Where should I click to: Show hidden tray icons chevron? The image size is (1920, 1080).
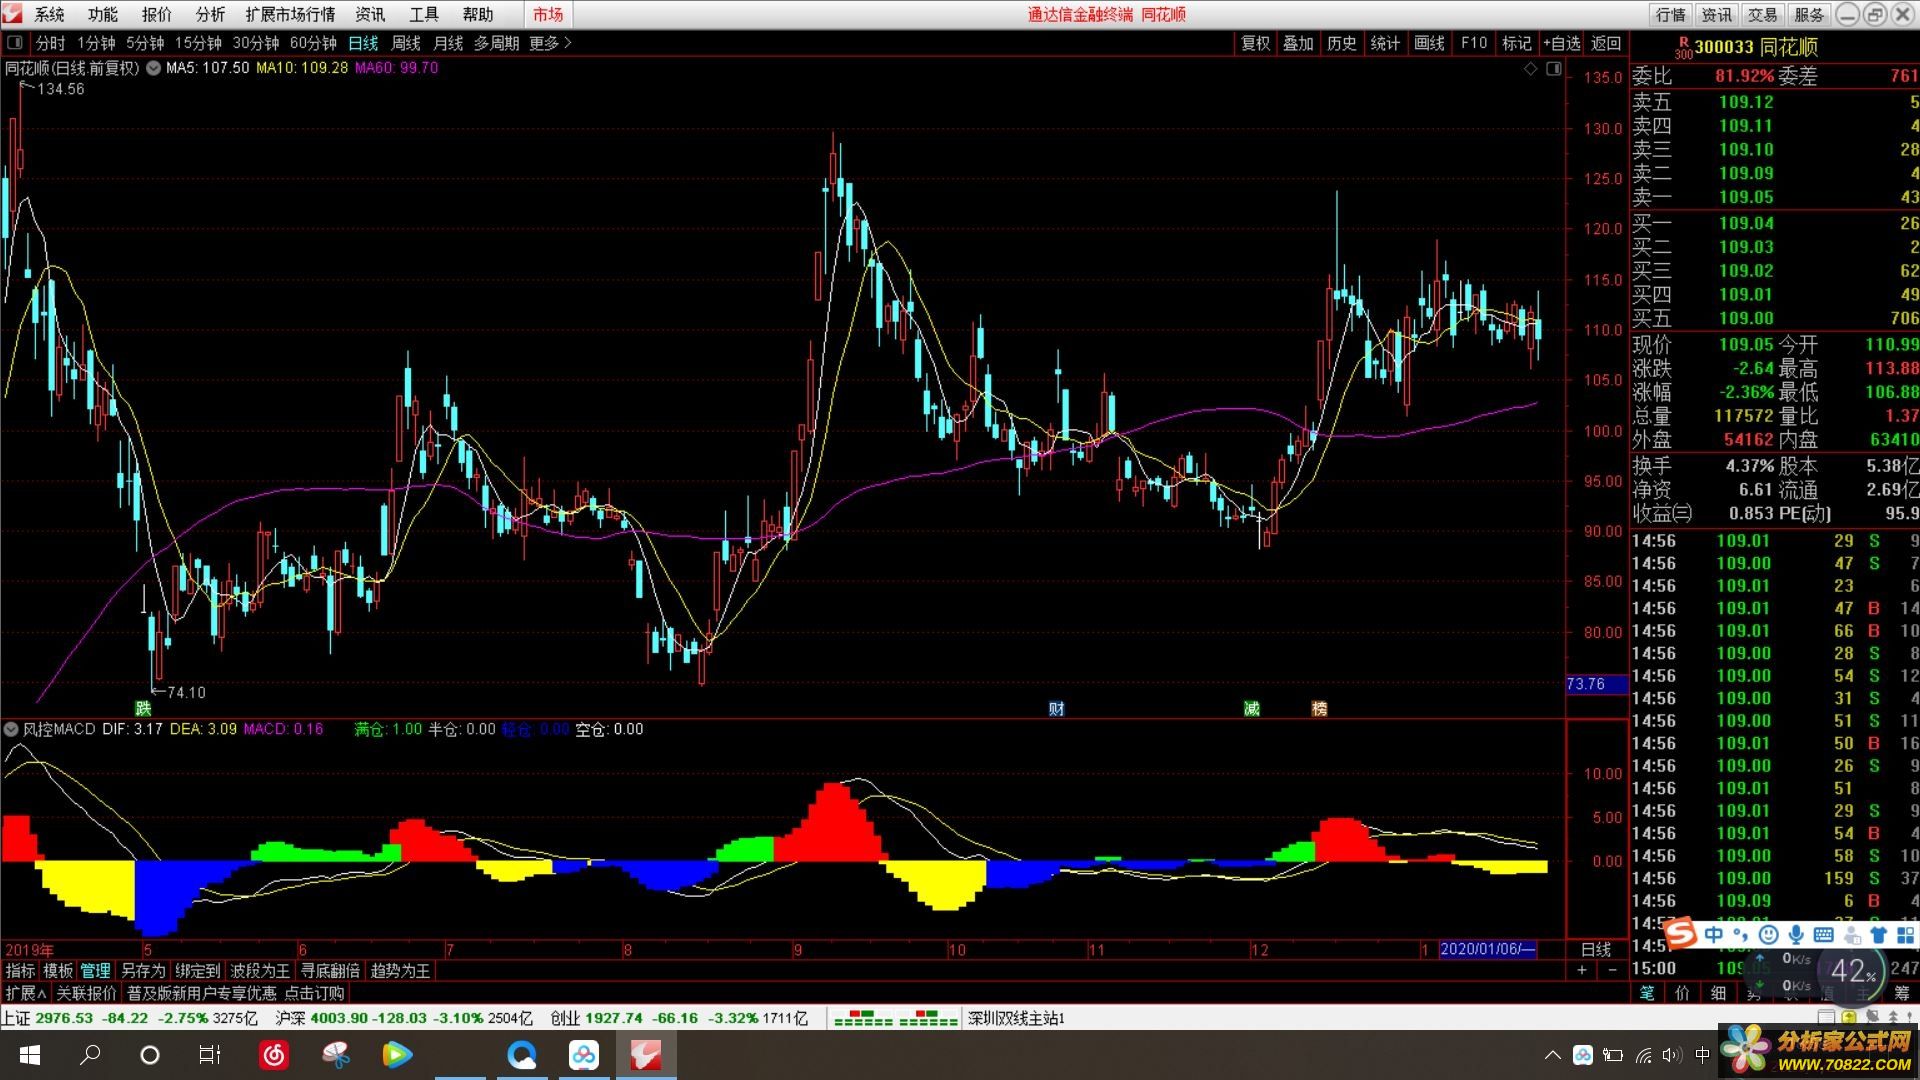pos(1552,1055)
